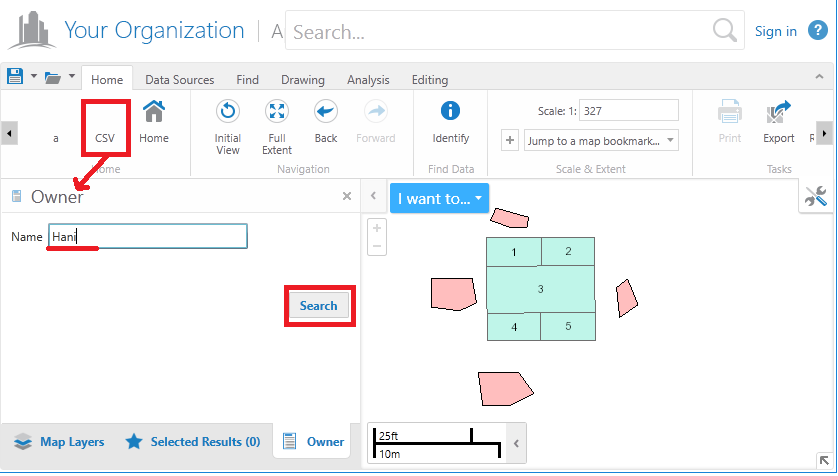Screen dimensions: 838x476
Task: Click the 'a' toolbar item
Action: pyautogui.click(x=56, y=138)
